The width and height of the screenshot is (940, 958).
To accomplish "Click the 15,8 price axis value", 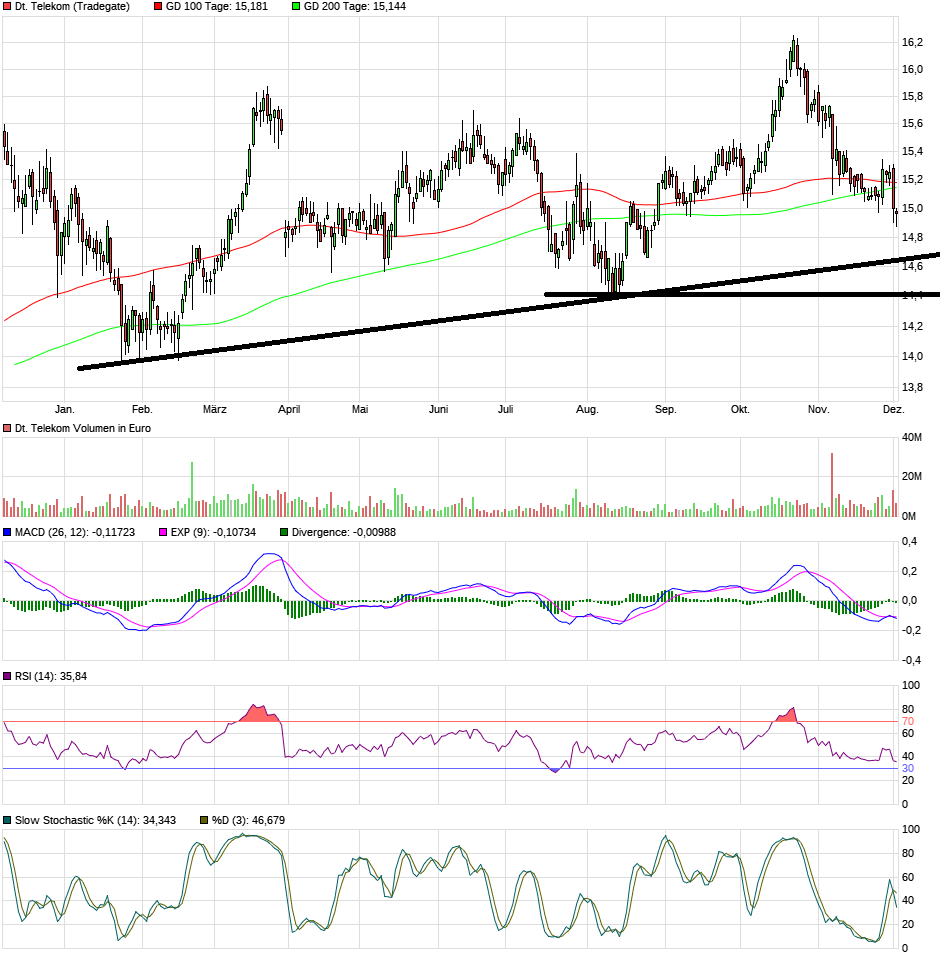I will (913, 96).
